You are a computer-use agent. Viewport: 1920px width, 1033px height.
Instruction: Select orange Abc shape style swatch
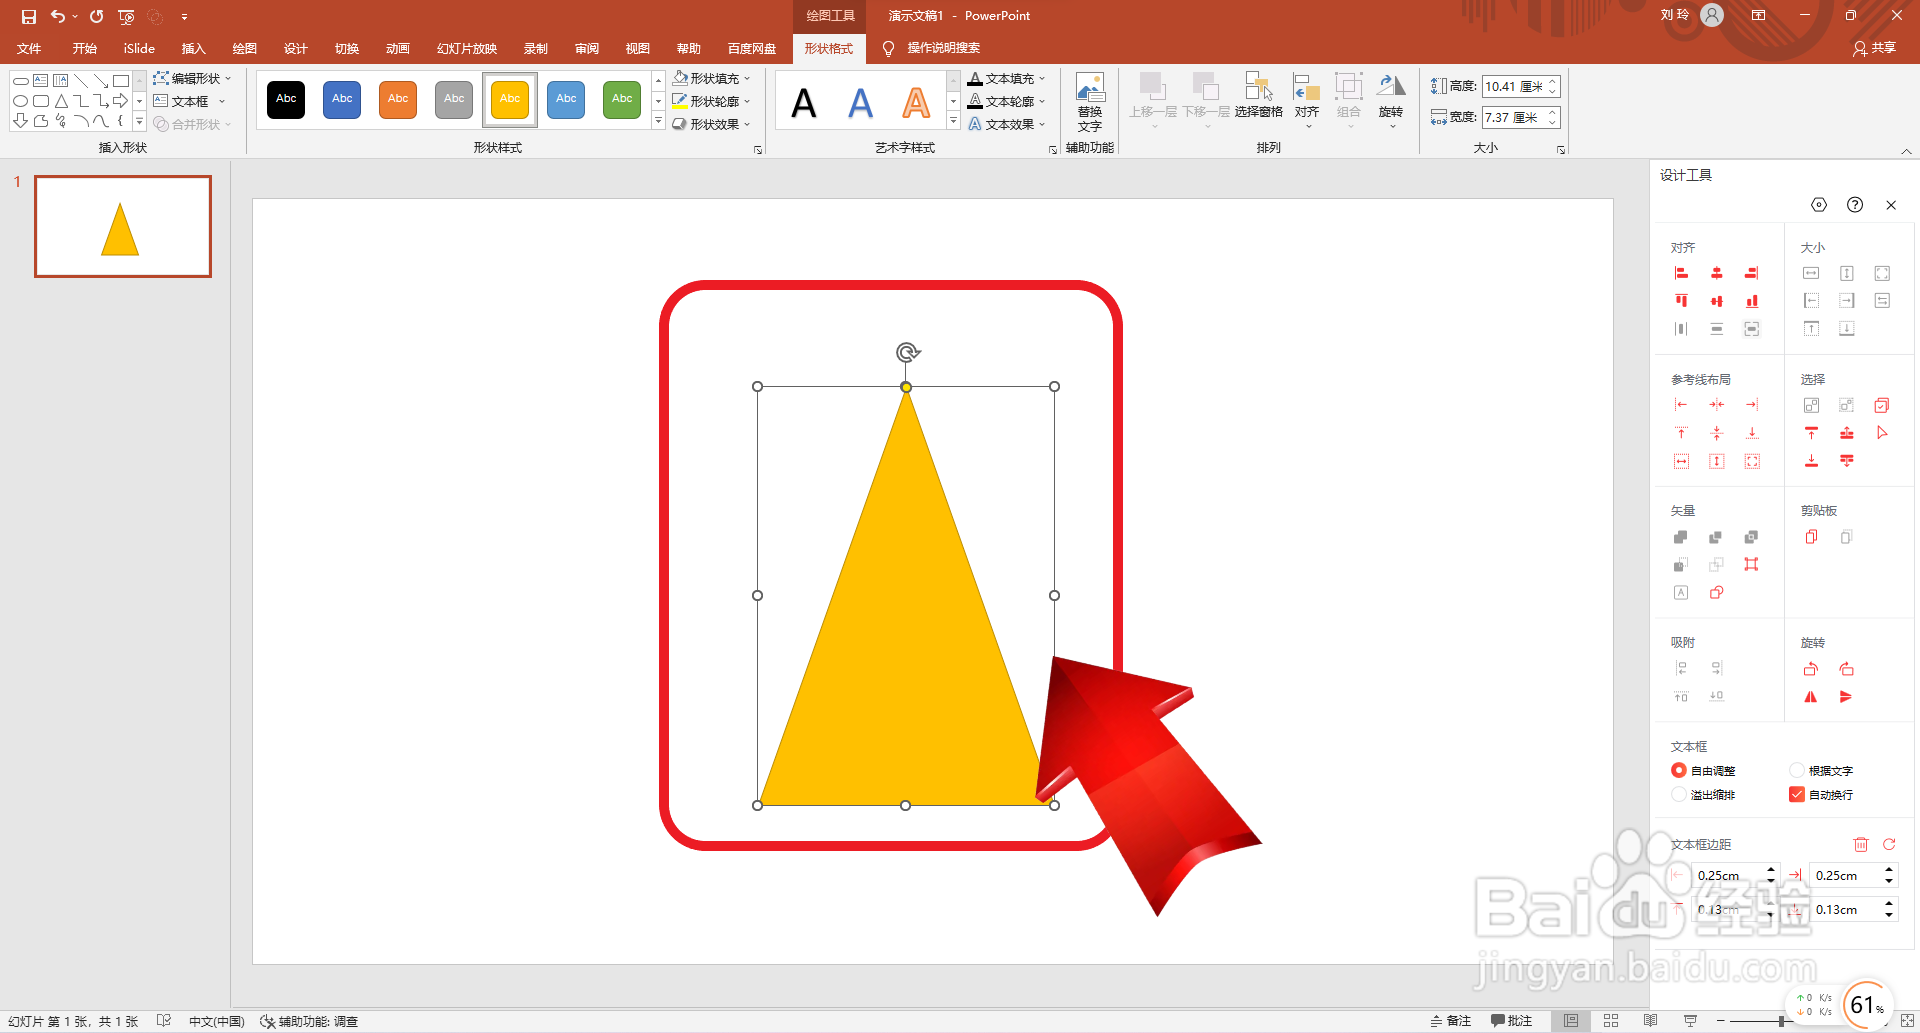(398, 99)
